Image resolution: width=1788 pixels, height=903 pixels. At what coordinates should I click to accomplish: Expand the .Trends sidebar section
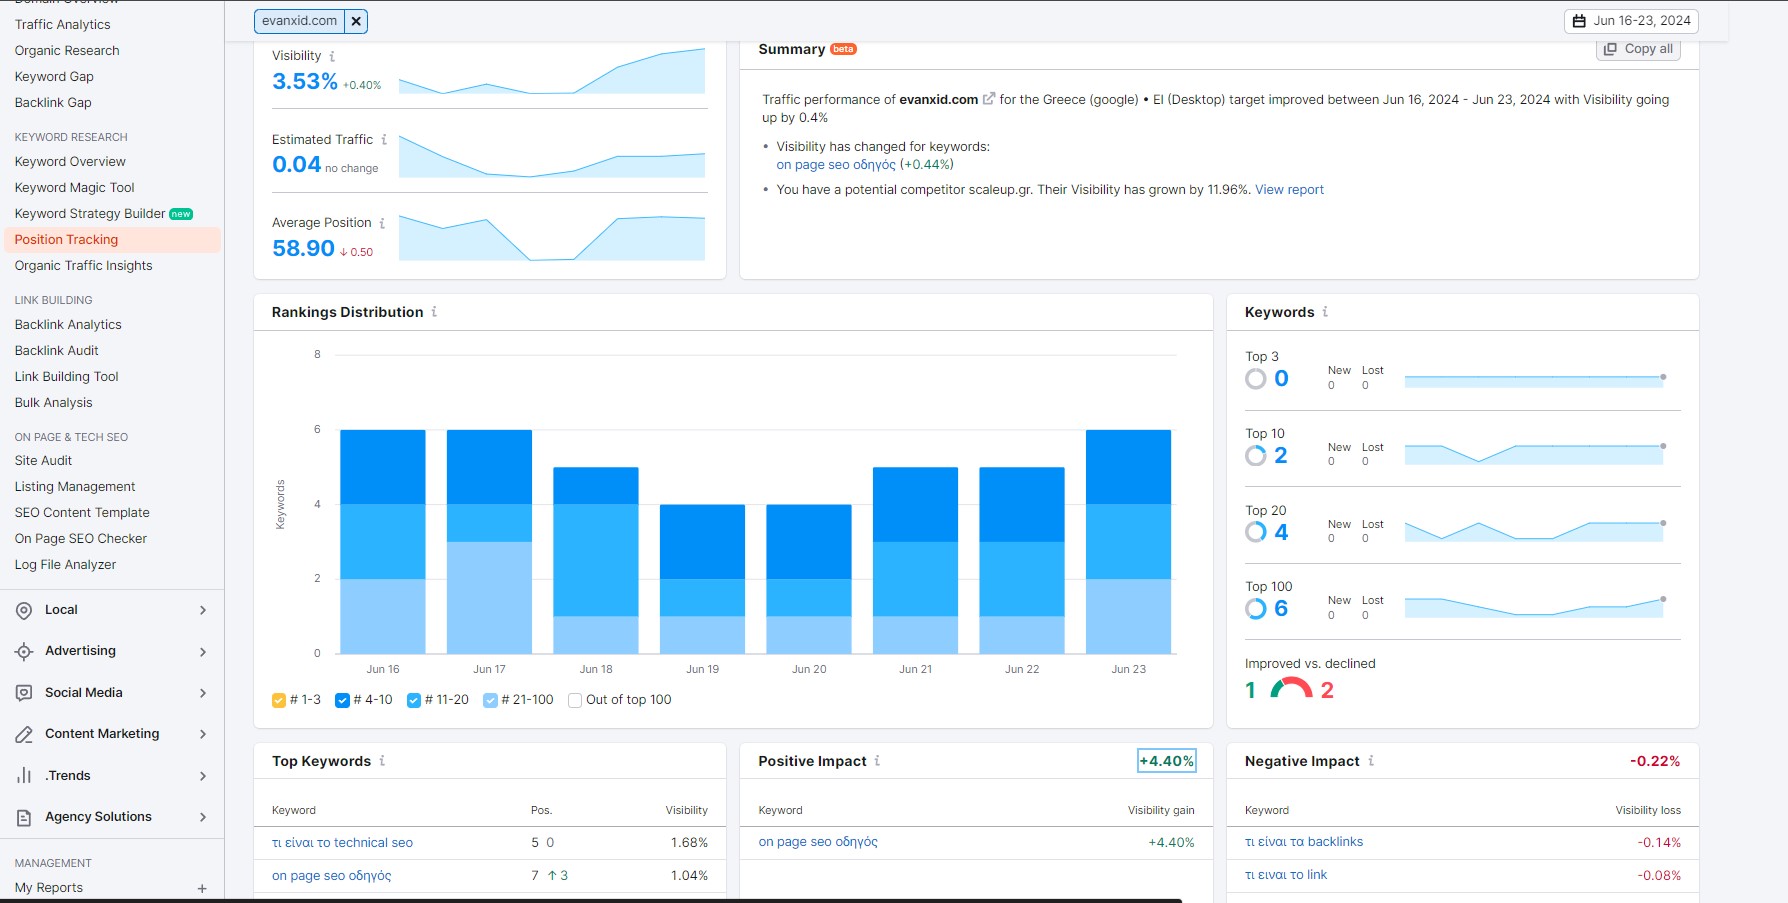pyautogui.click(x=202, y=776)
